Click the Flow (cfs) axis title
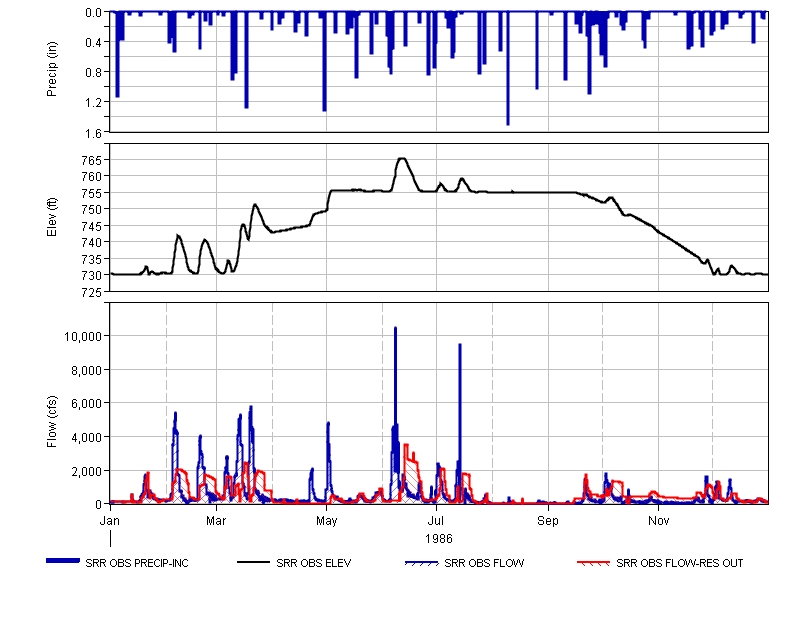 point(52,422)
